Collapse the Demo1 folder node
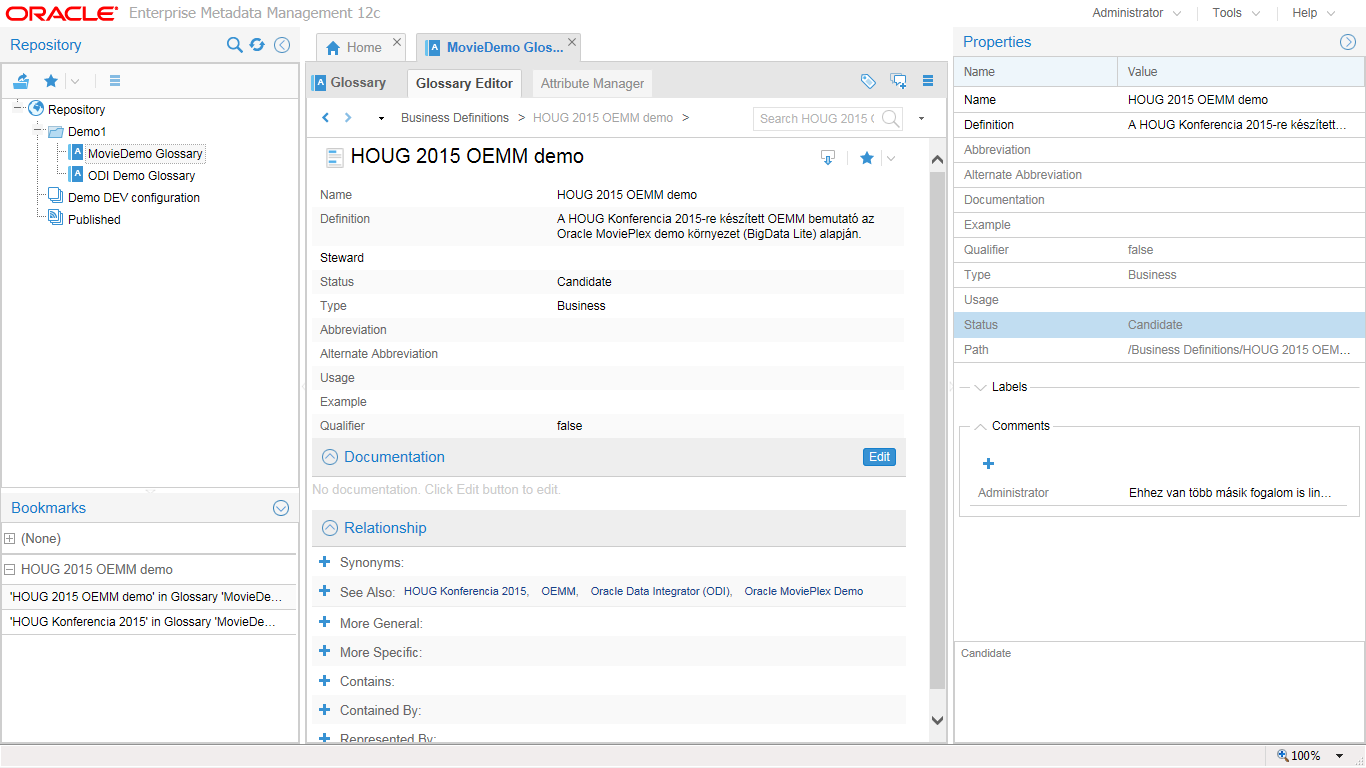The image size is (1366, 768). tap(39, 131)
